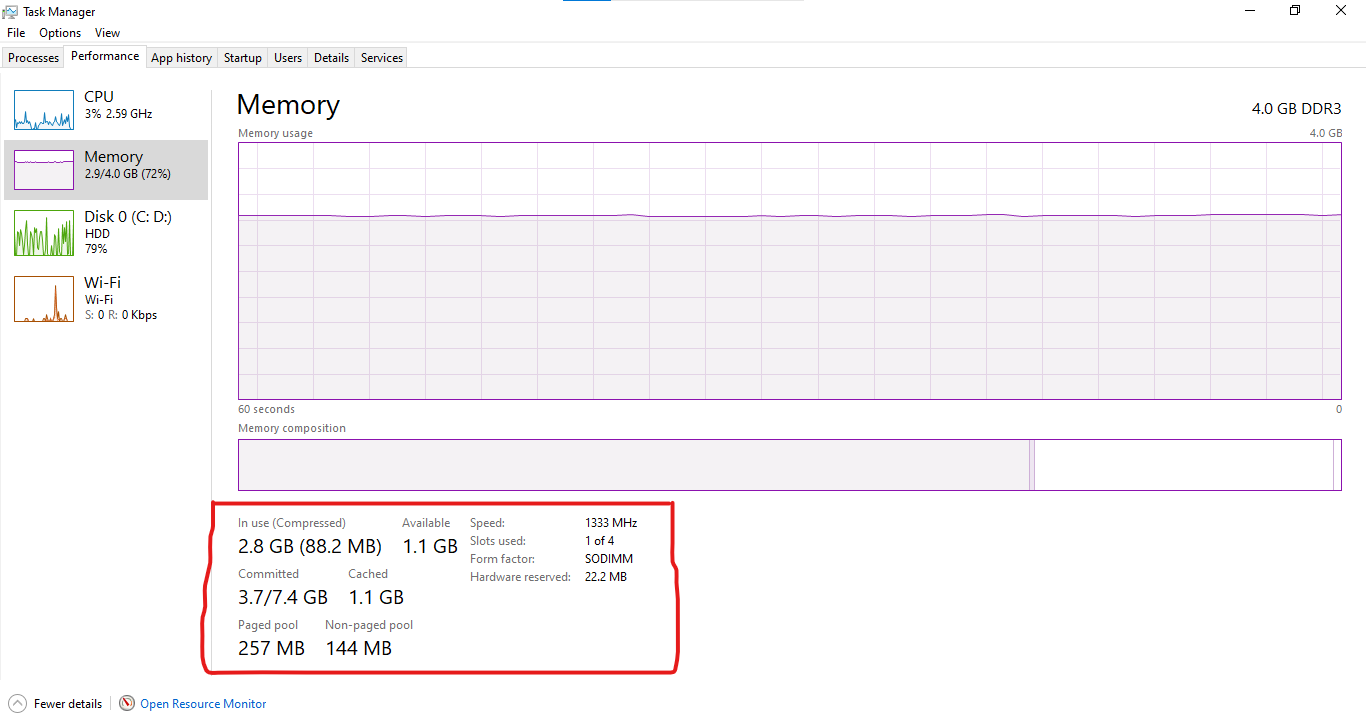Click the 60 seconds graph label

266,409
